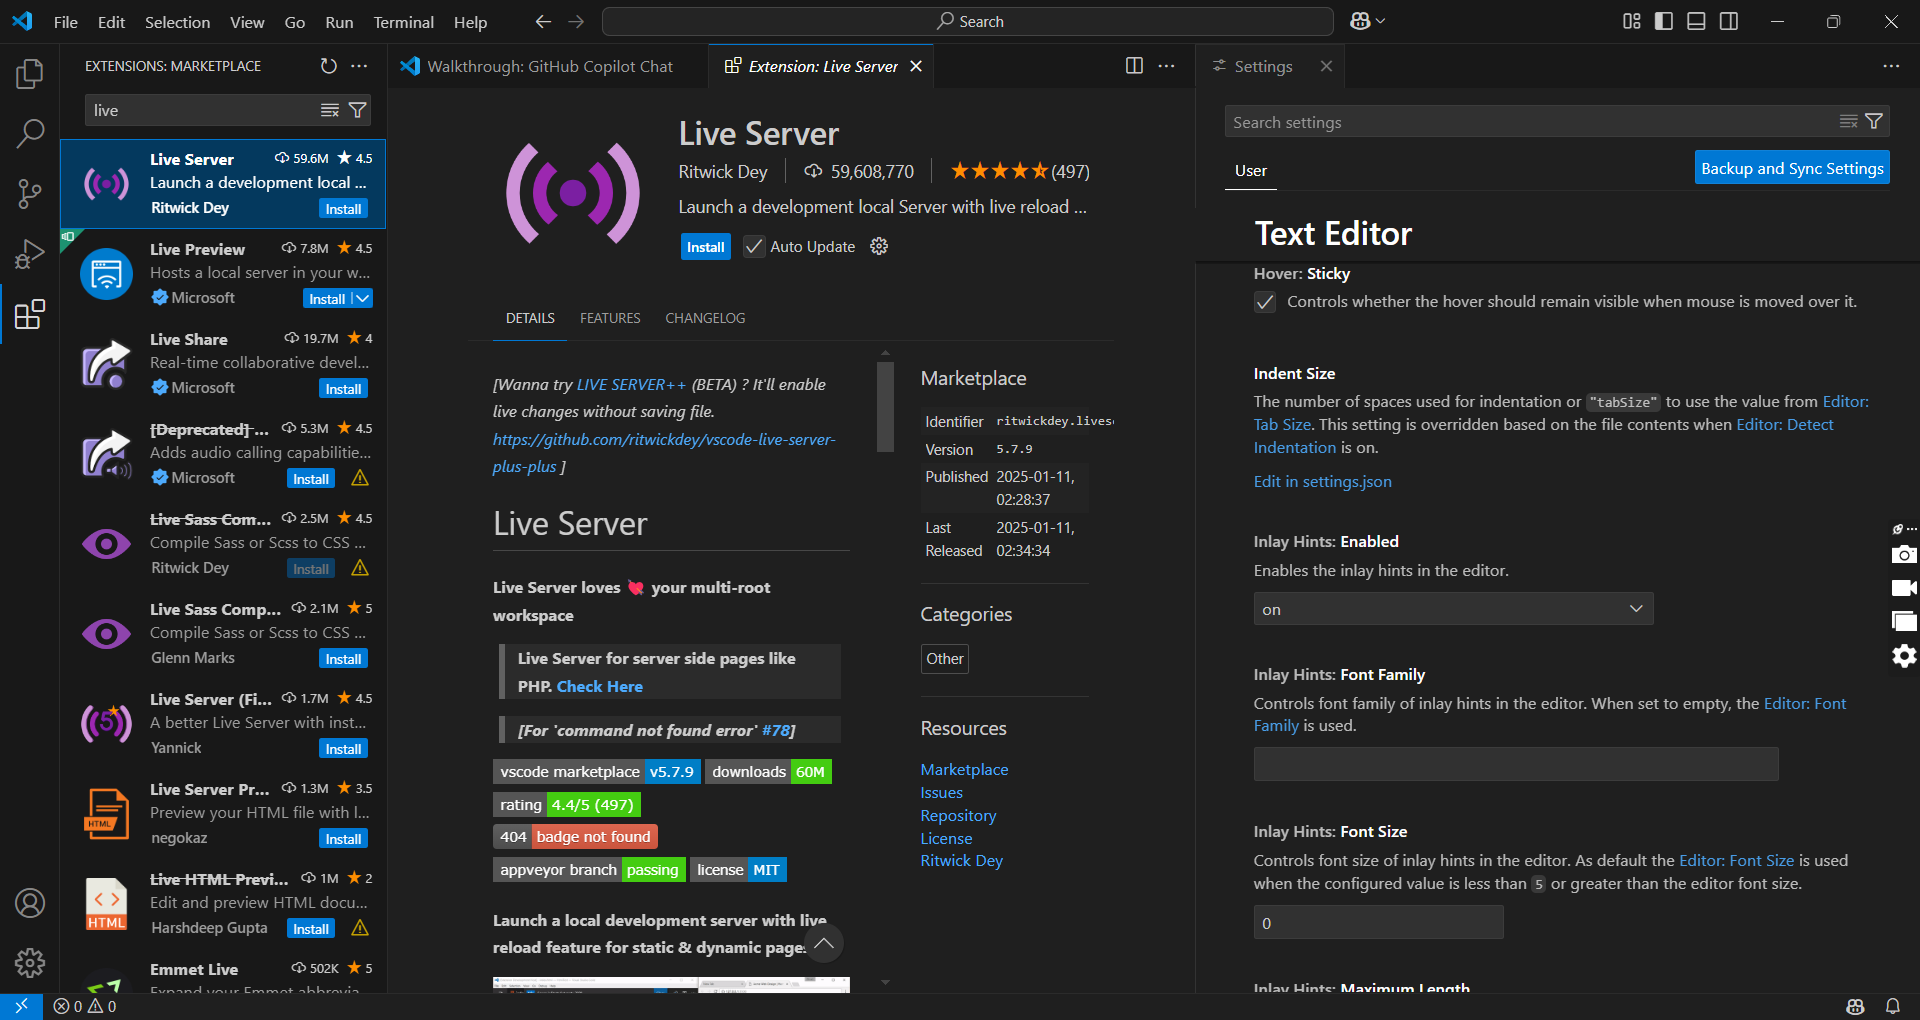Click Backup and Sync Settings
The height and width of the screenshot is (1020, 1920).
click(1792, 168)
